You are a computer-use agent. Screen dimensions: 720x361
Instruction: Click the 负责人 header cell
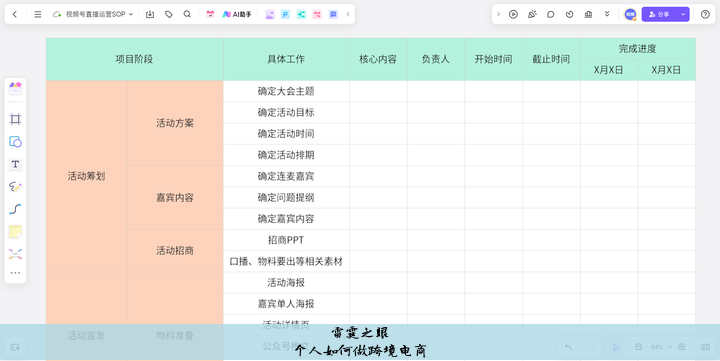pos(436,59)
